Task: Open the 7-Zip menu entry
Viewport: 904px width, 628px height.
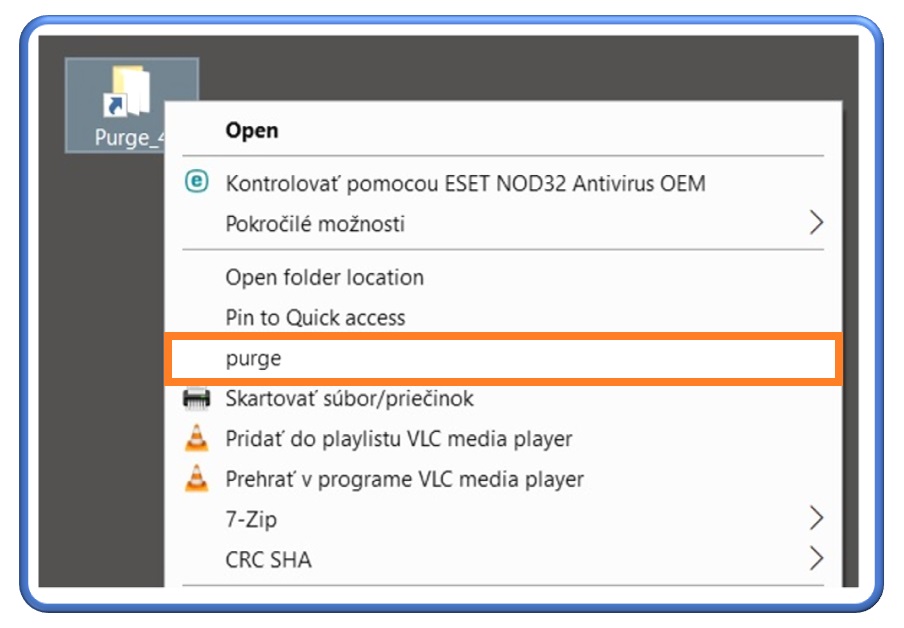Action: click(251, 519)
